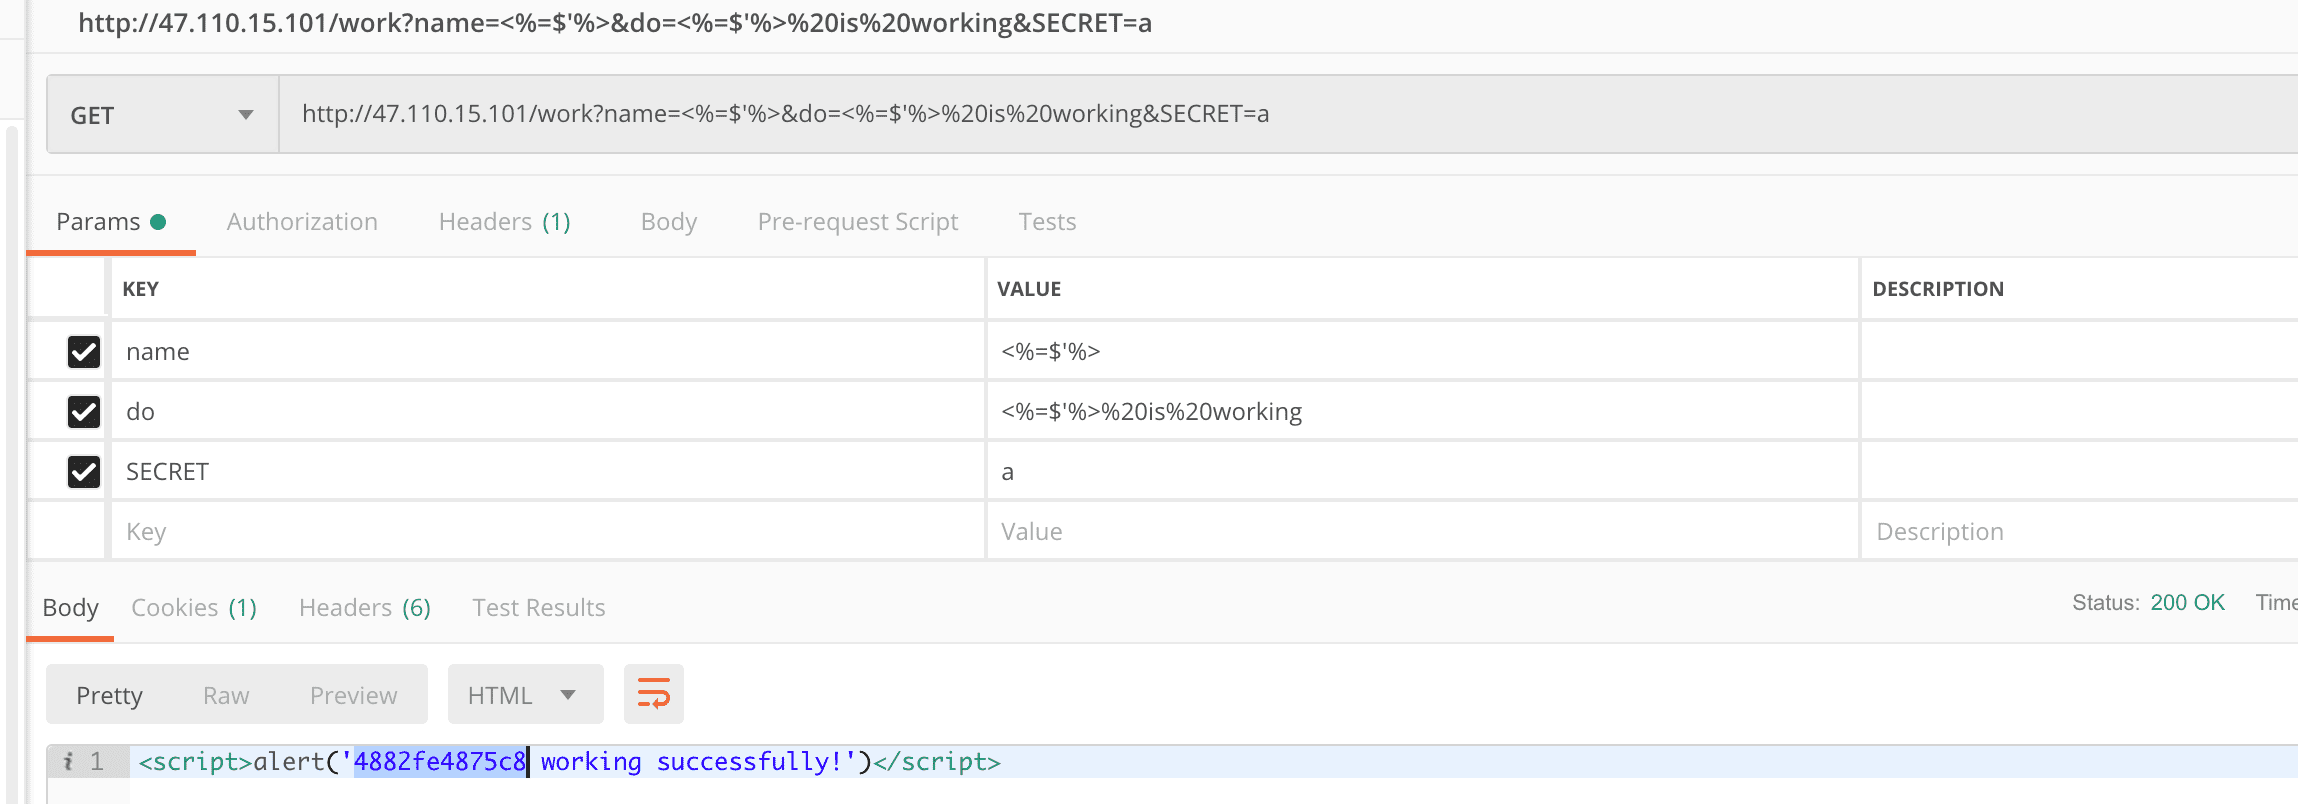
Task: Select the Pretty response view
Action: click(110, 695)
